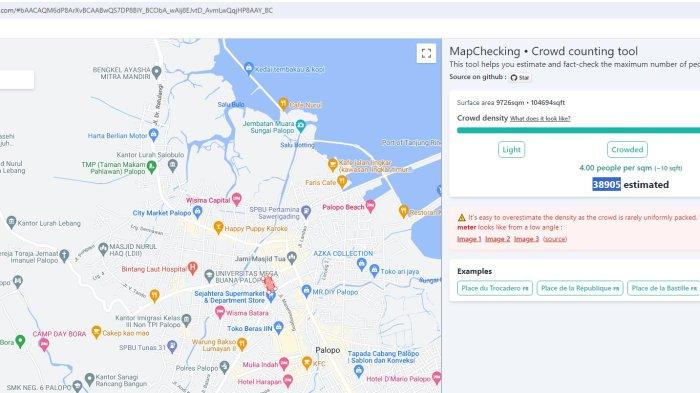Select the Light density preset
Viewport: 700px width, 393px height.
[511, 150]
